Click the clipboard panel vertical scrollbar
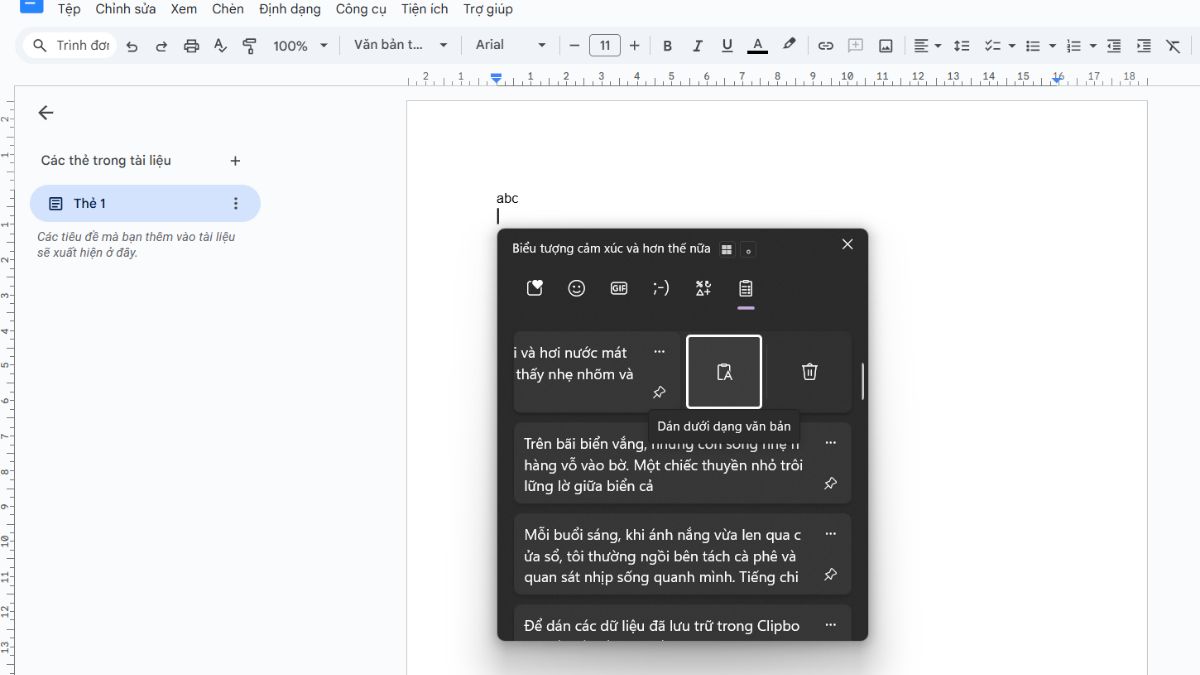Viewport: 1200px width, 675px height. point(862,381)
